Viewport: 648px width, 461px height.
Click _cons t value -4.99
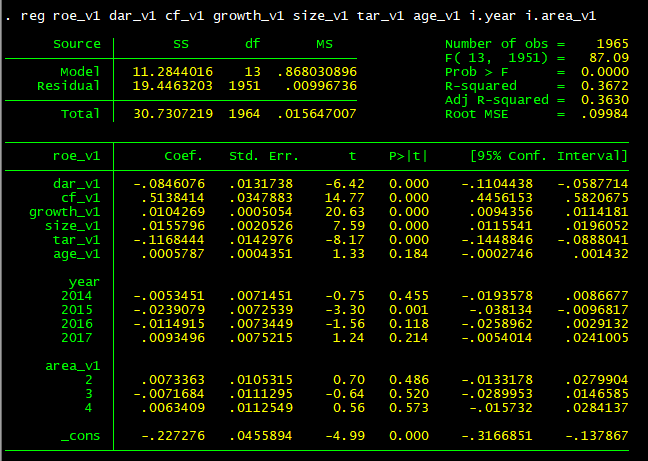[345, 436]
